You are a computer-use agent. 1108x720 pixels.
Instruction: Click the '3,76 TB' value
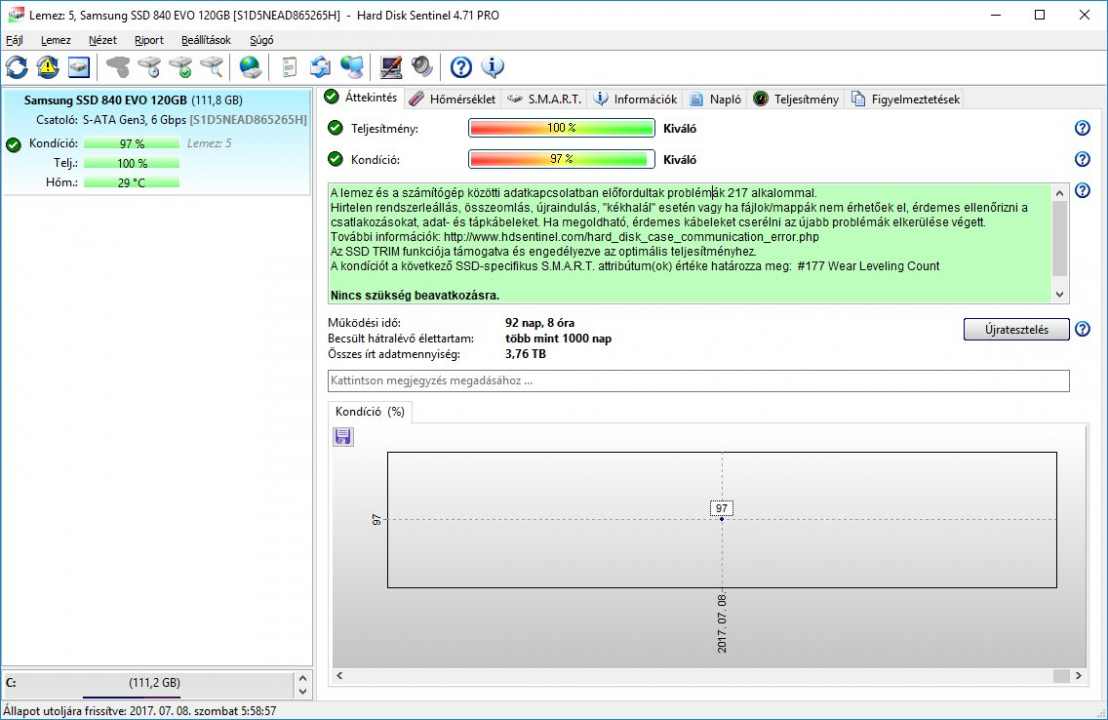[525, 354]
